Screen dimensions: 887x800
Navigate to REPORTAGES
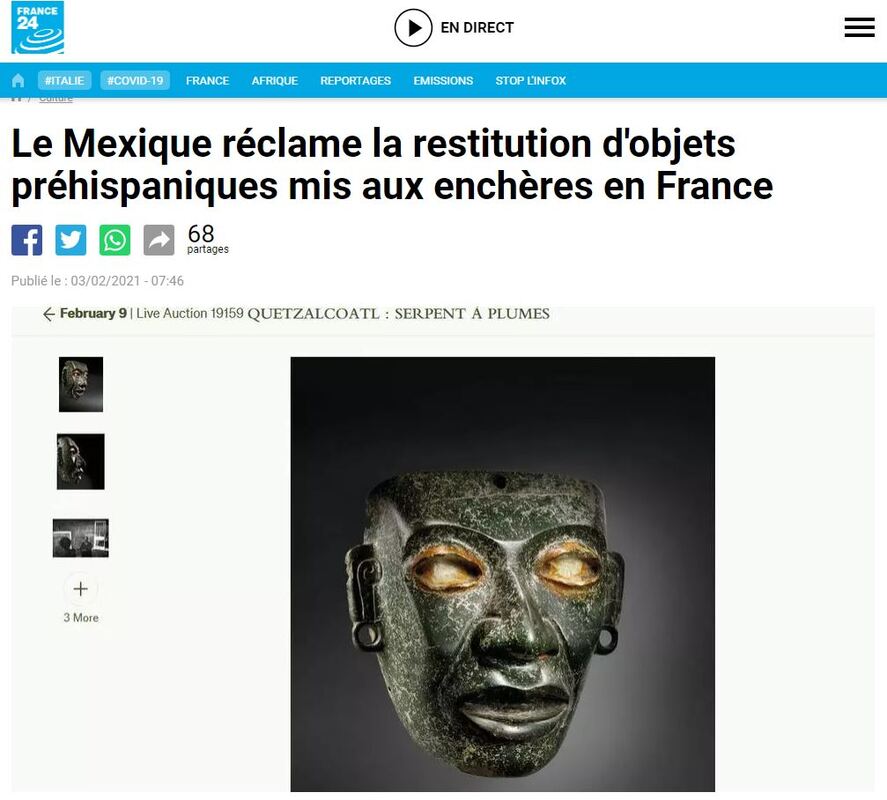click(x=356, y=80)
